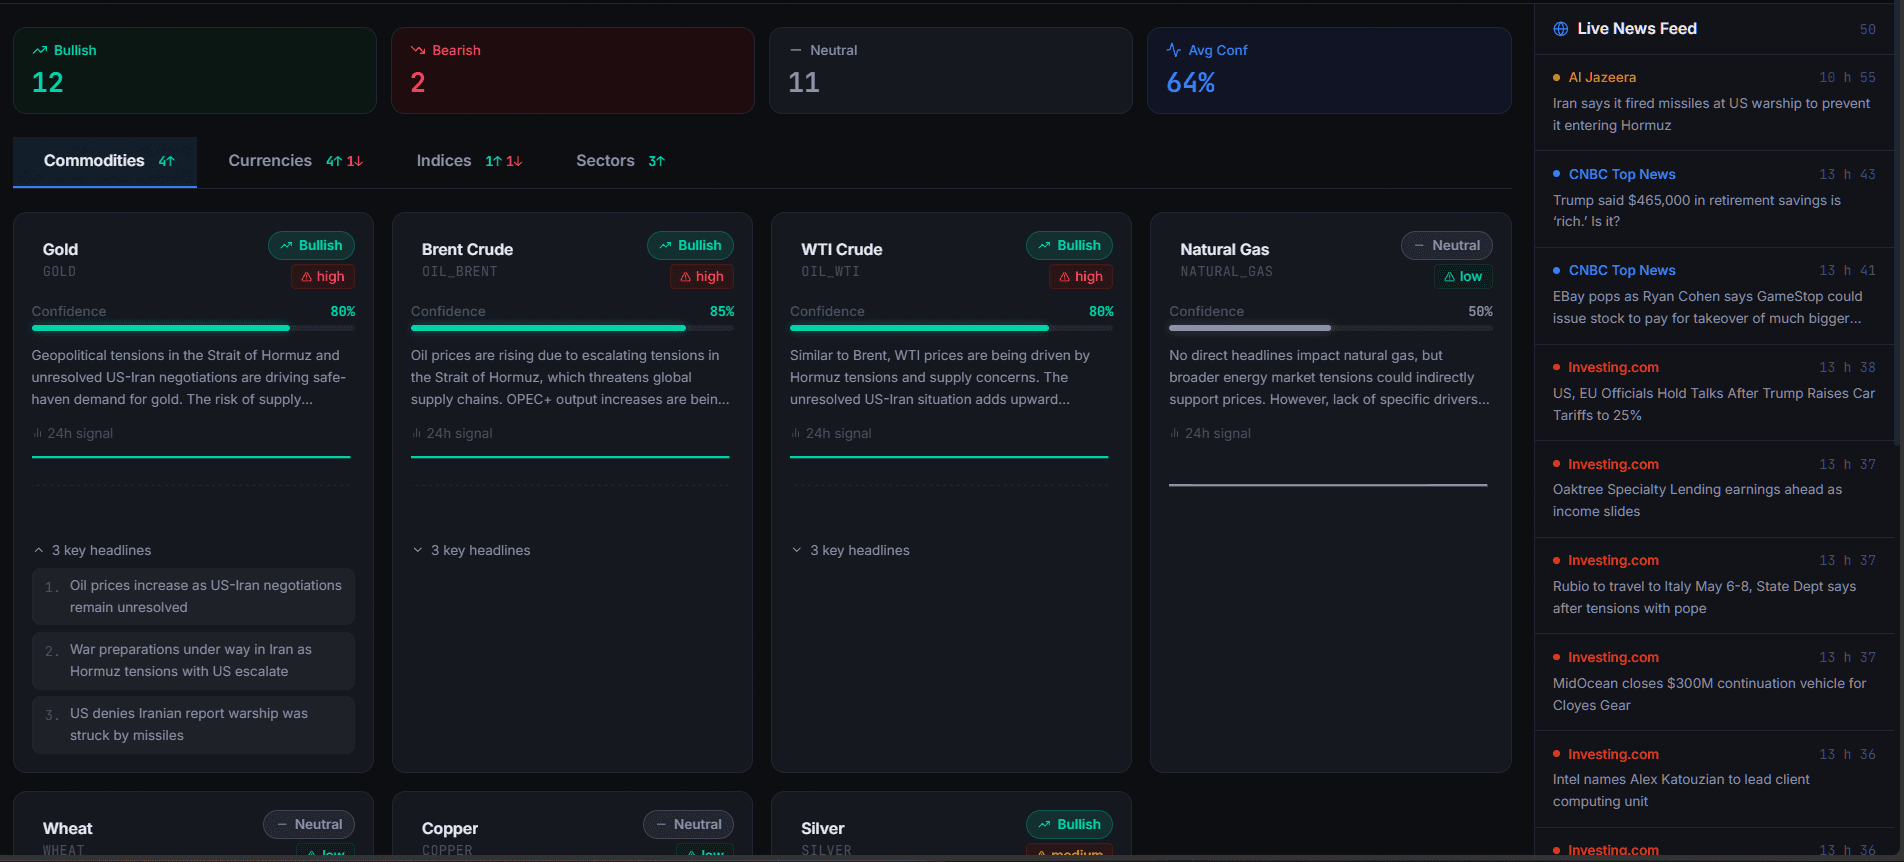Image resolution: width=1904 pixels, height=862 pixels.
Task: Click the 24h signal chart icon on Gold card
Action: [38, 433]
